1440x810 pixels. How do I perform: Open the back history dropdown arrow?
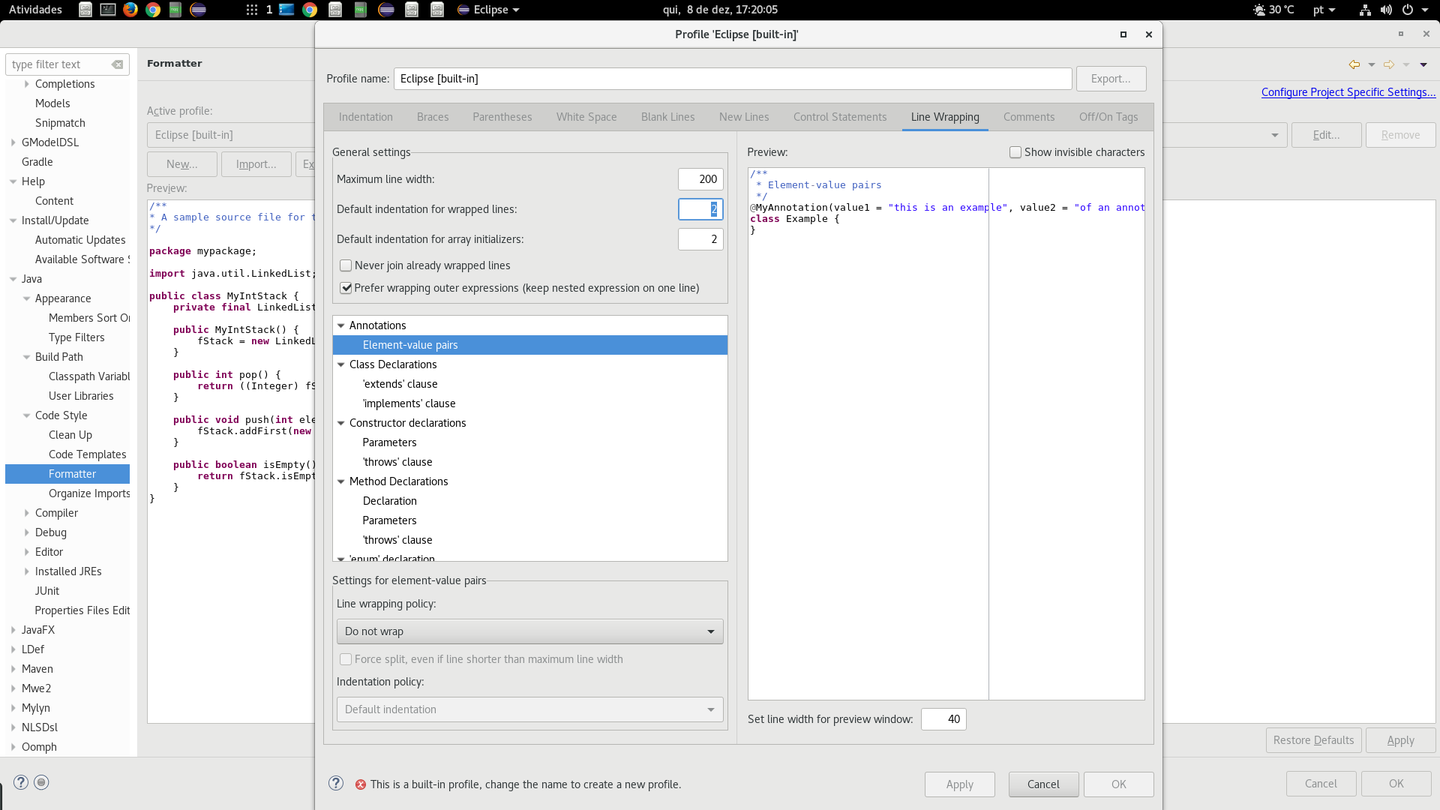pos(1371,65)
